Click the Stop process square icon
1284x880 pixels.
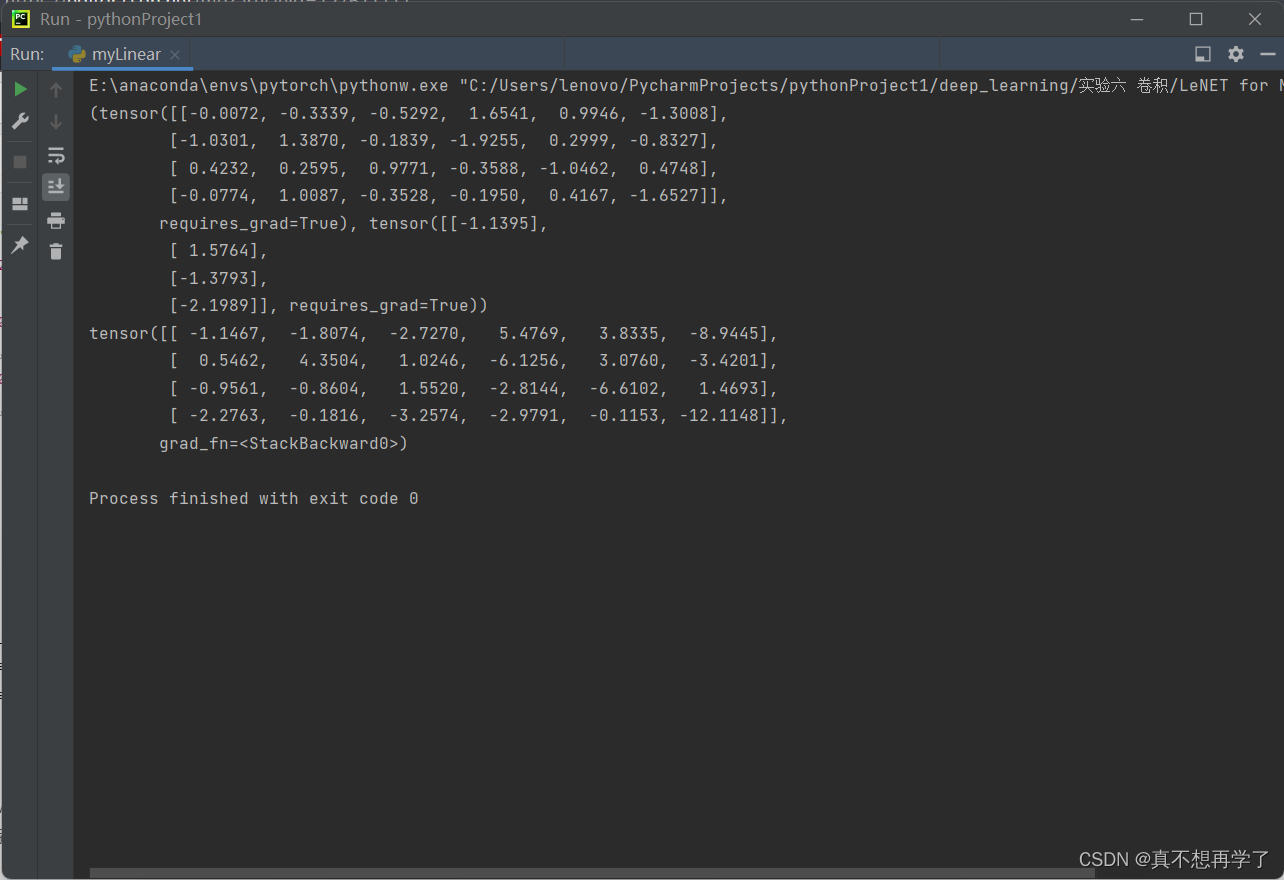coord(20,161)
